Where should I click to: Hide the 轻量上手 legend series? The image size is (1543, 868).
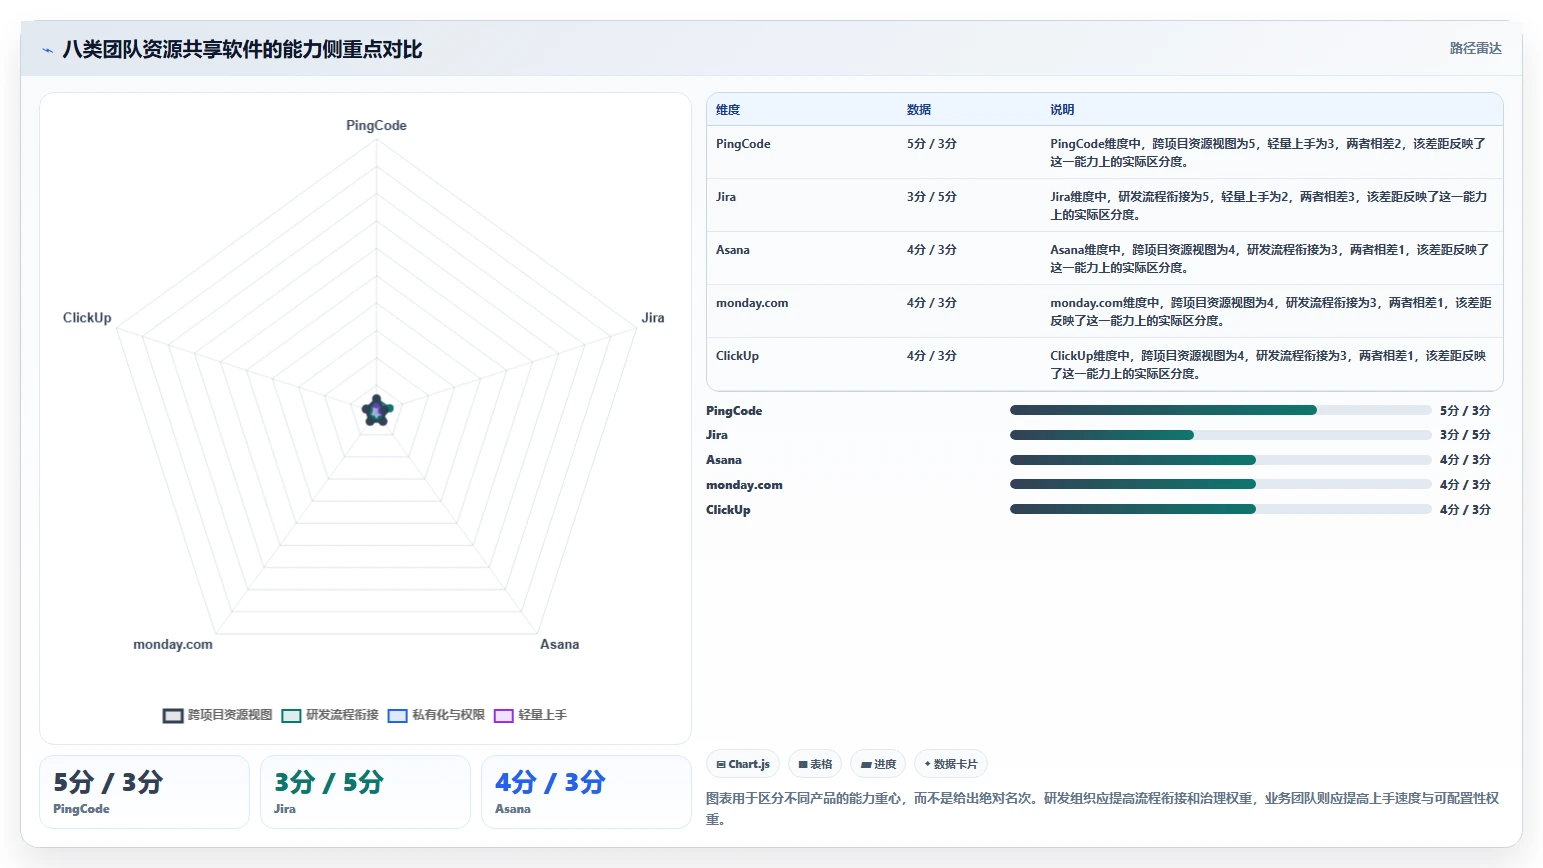(530, 715)
